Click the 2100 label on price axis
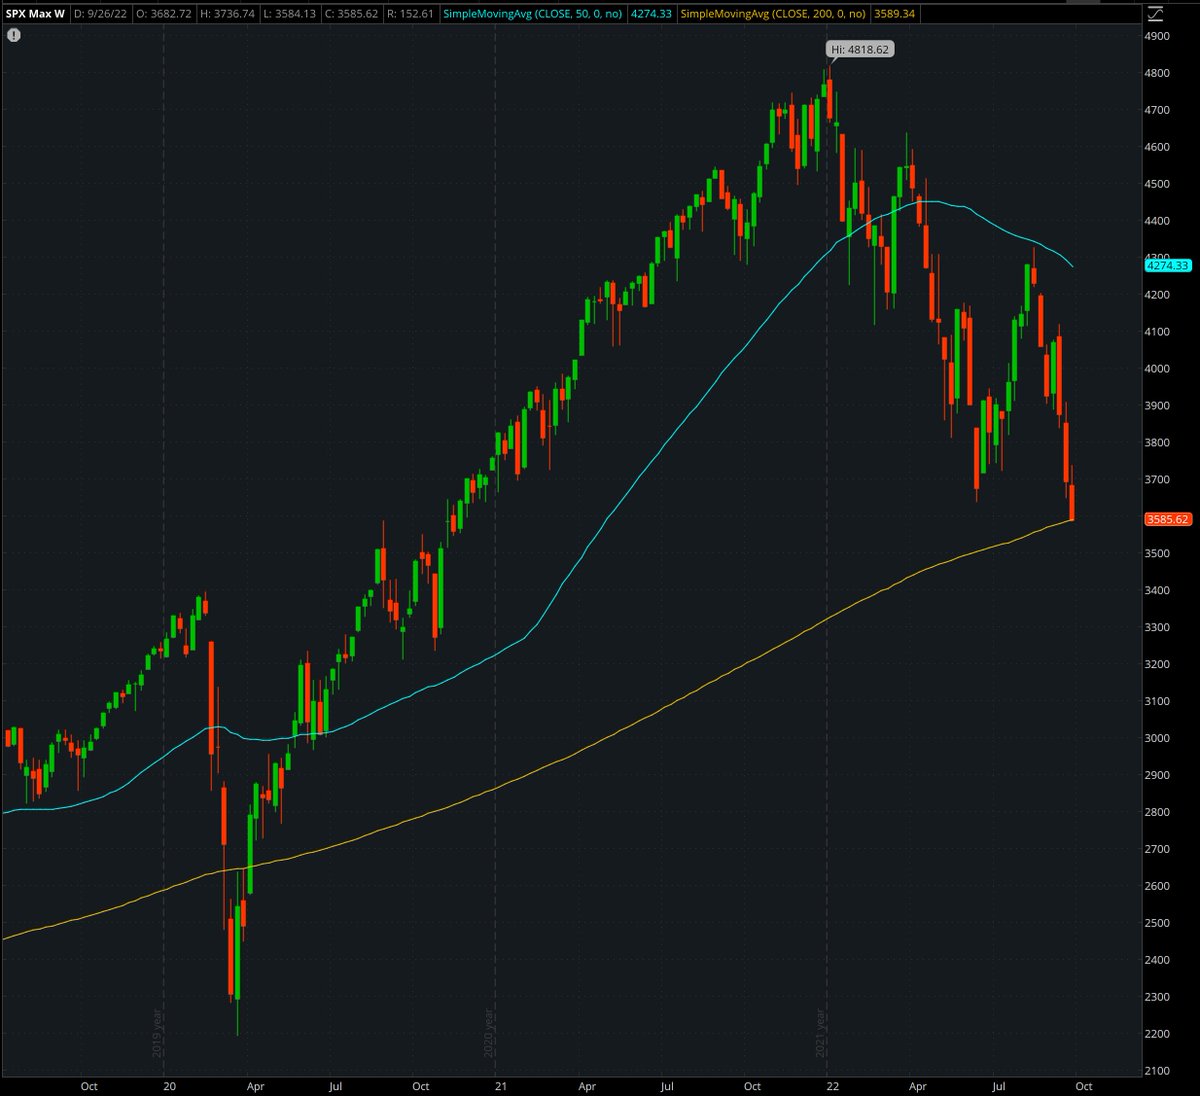Screen dimensions: 1200x1096 pos(1157,1071)
